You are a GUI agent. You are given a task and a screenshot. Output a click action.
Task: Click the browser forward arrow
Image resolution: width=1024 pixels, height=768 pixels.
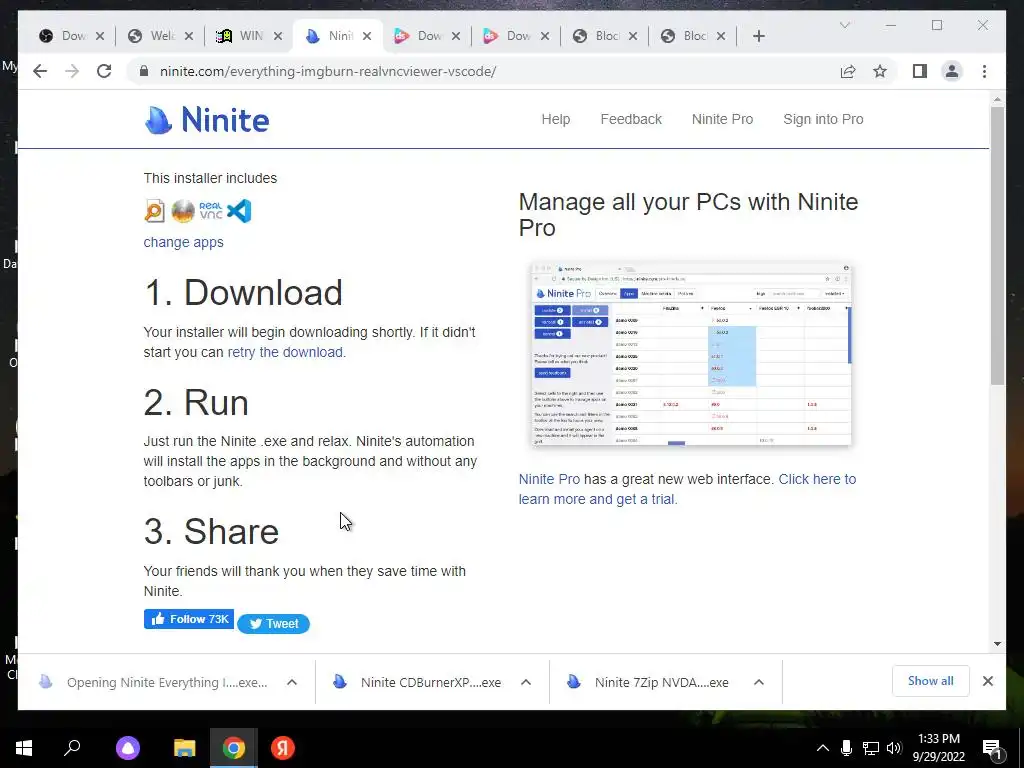(72, 71)
